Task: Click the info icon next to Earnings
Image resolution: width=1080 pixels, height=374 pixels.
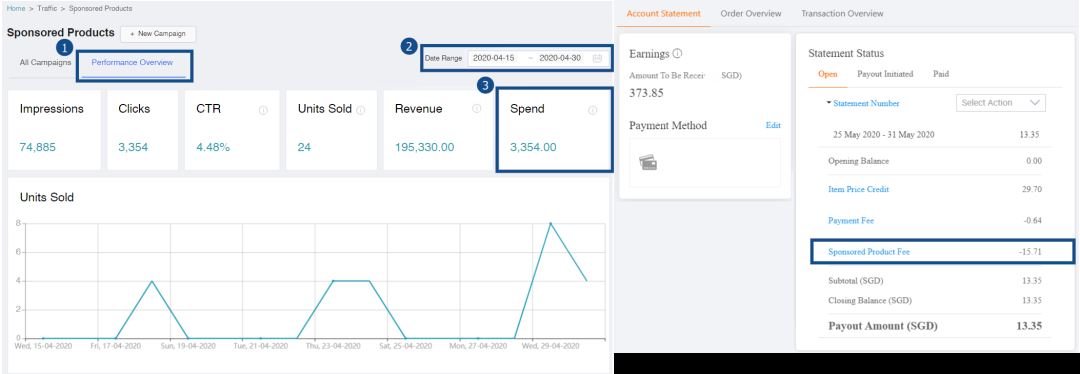Action: pos(677,53)
